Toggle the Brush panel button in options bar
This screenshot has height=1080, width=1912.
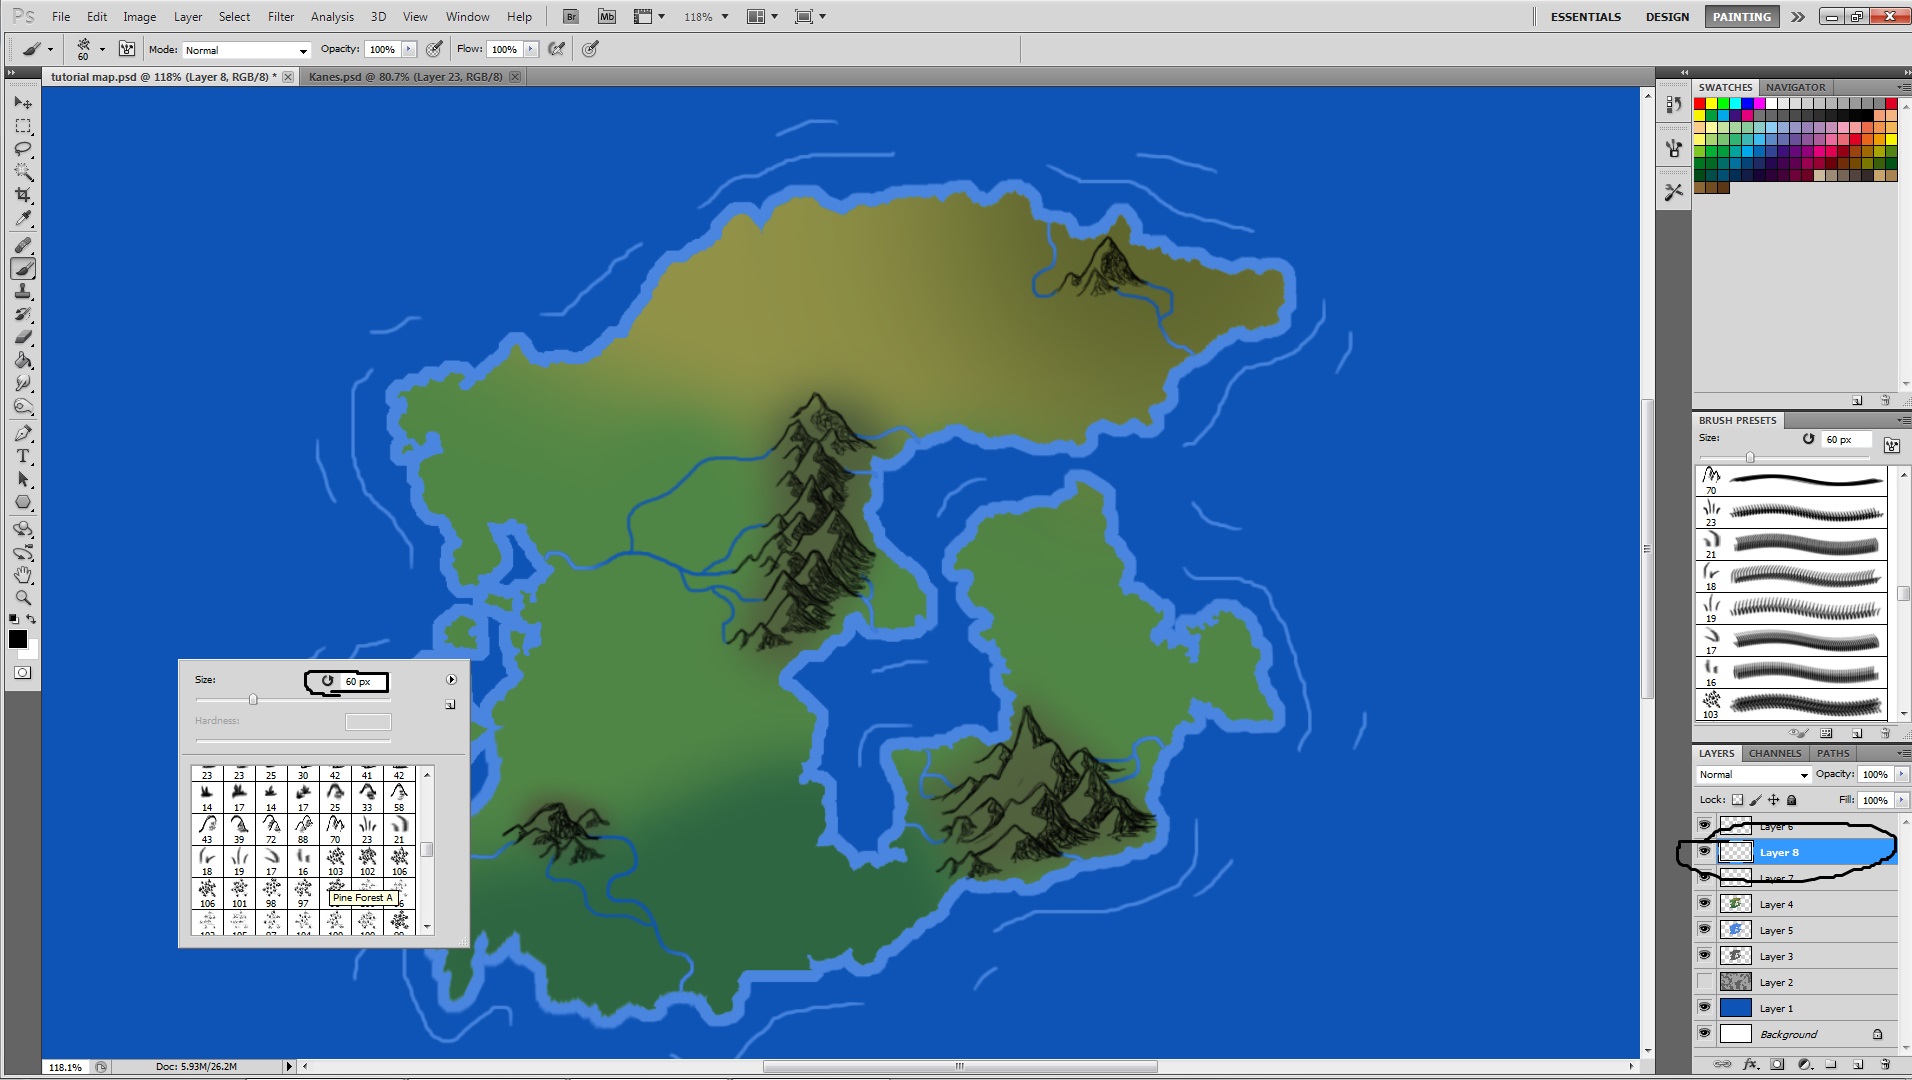point(127,49)
